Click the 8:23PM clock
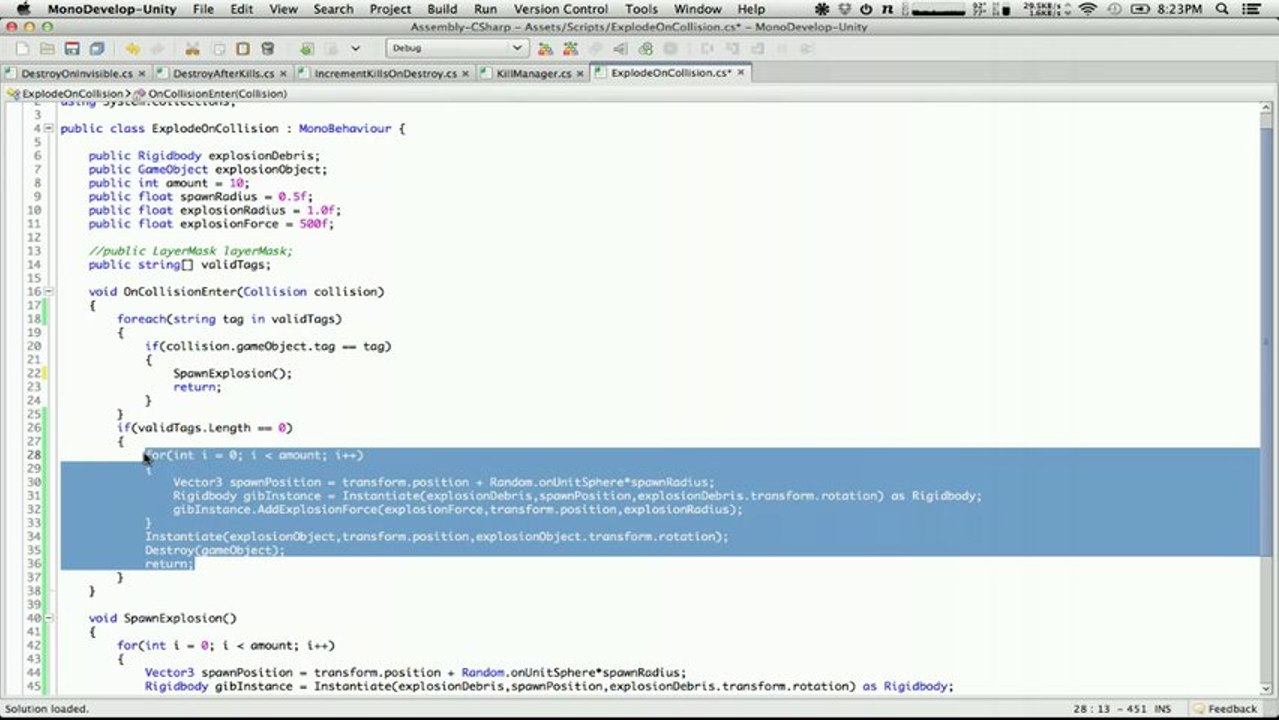Screen dimensions: 1279x720 (1179, 9)
